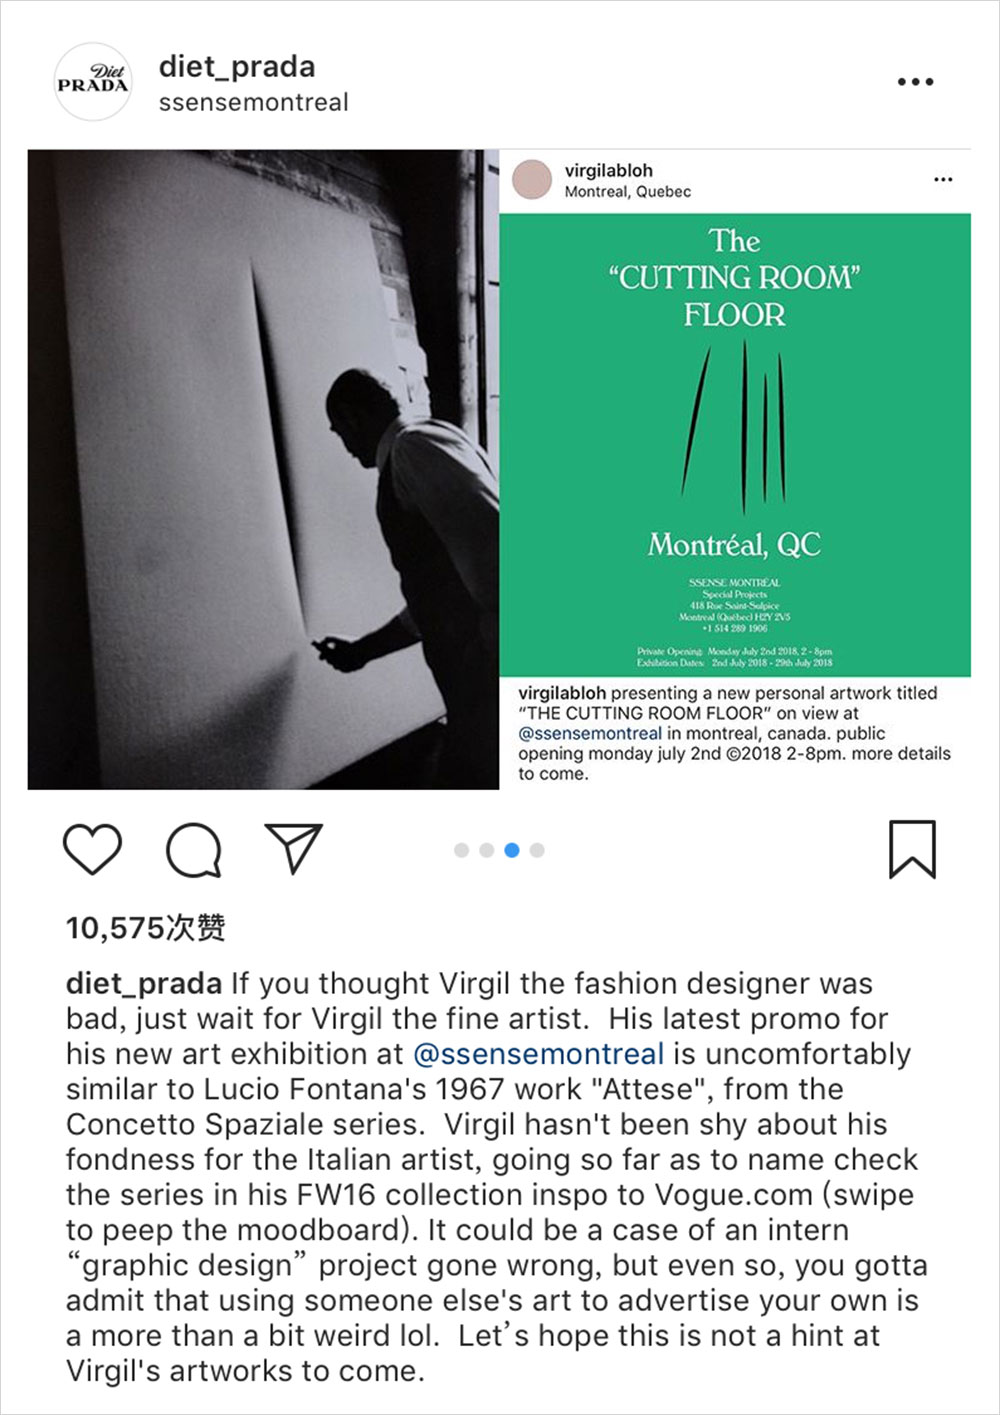Tap the black-and-white Fontana photo

(x=263, y=470)
